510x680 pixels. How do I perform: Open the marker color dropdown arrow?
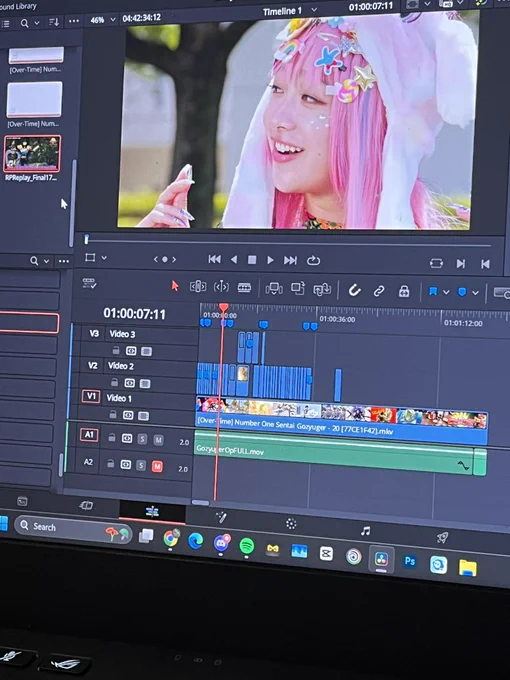click(475, 293)
